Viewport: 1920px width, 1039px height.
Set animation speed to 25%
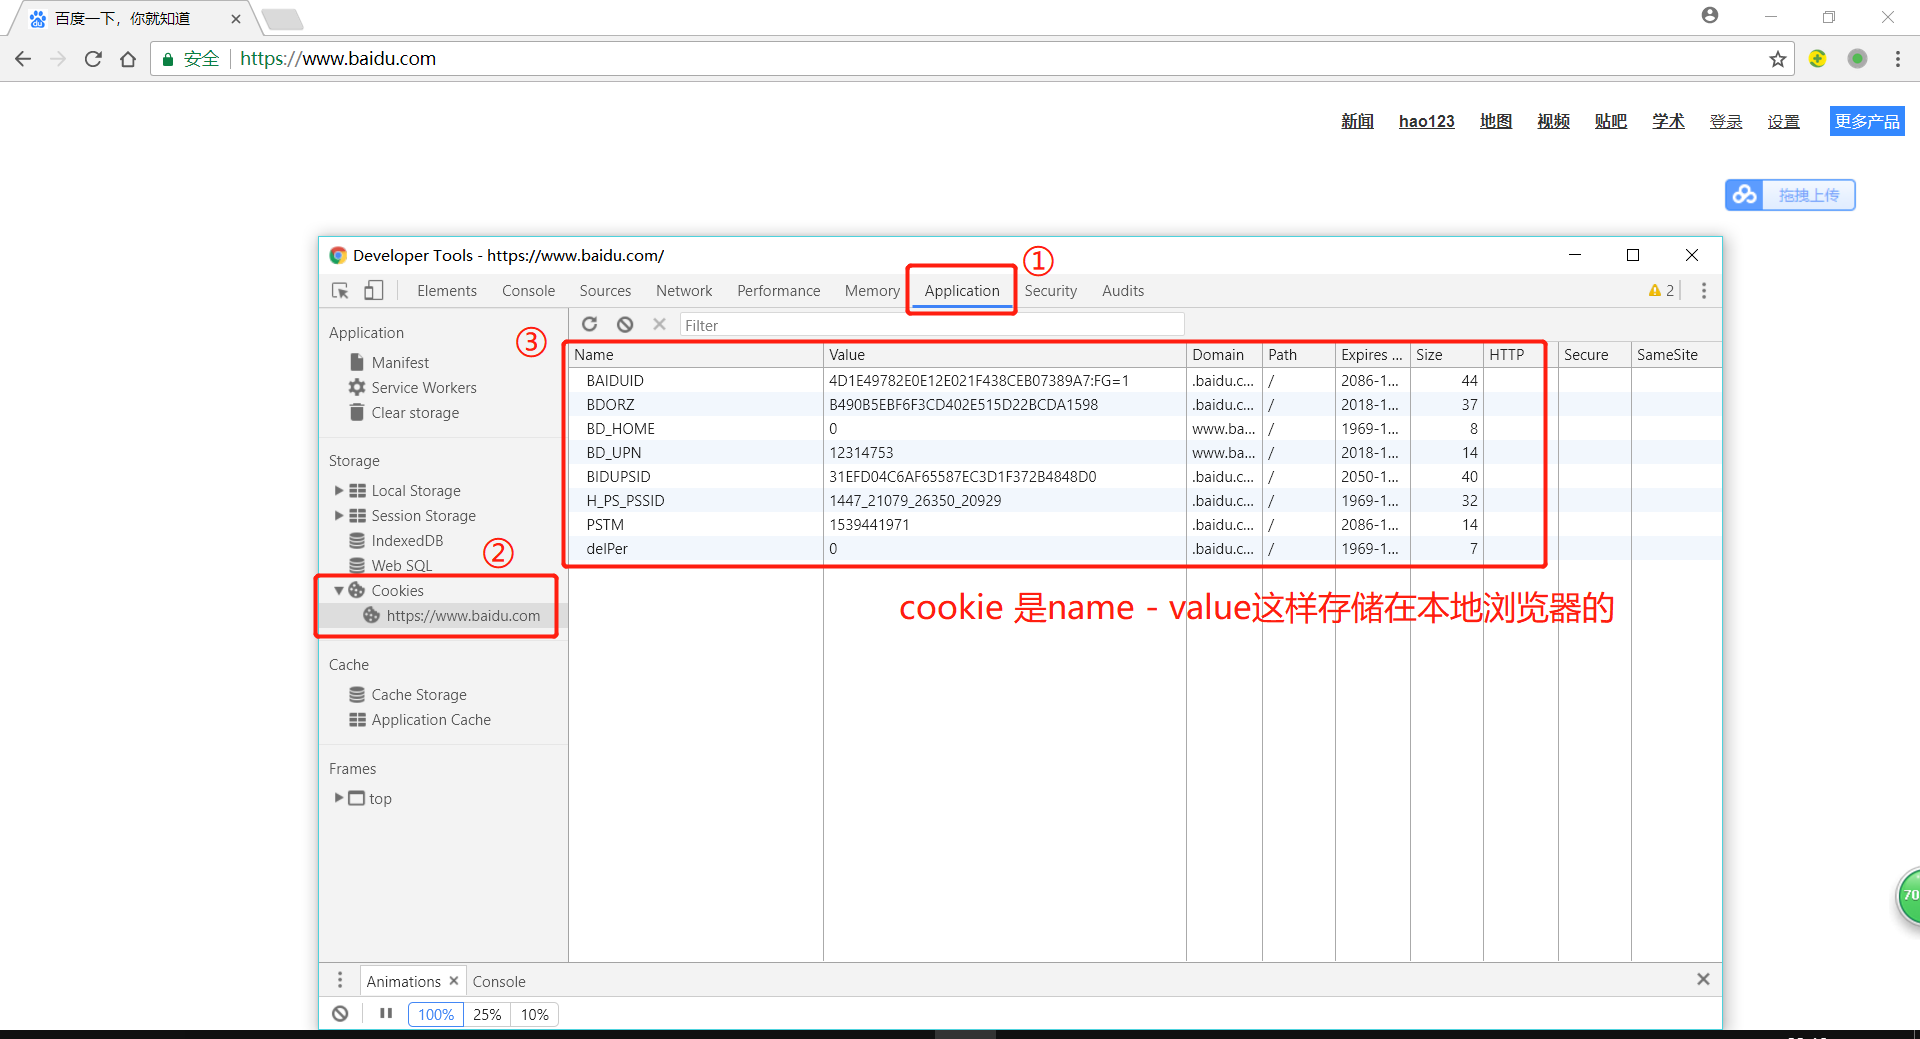point(487,1014)
